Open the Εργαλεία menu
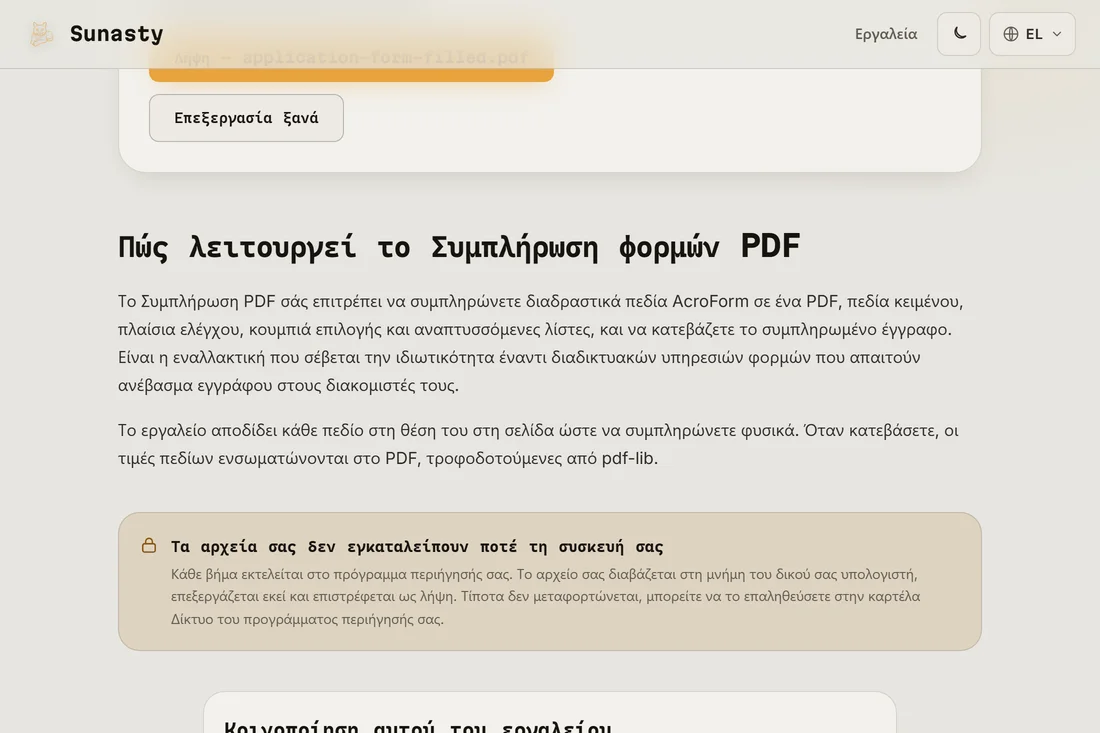This screenshot has height=733, width=1100. (x=886, y=34)
